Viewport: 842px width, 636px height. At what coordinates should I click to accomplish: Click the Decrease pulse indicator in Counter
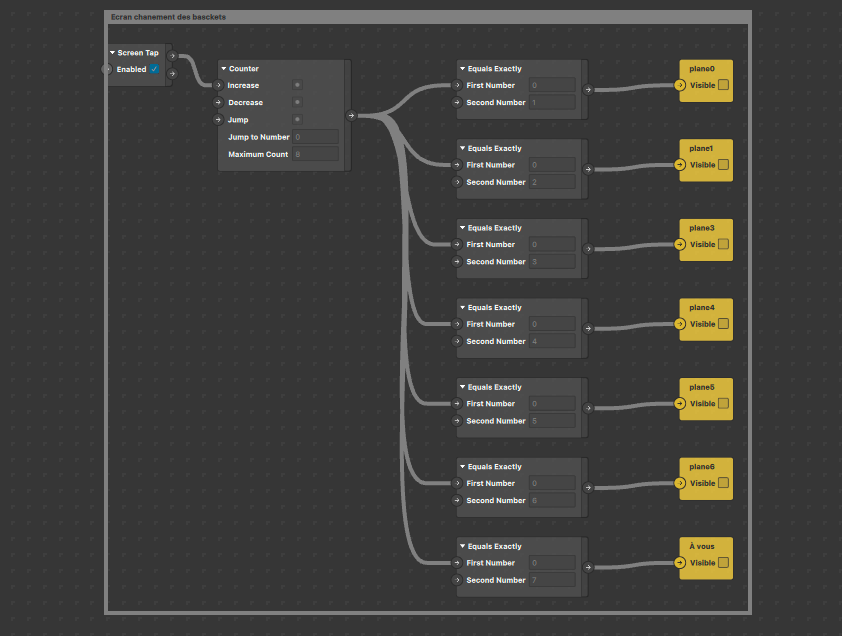[297, 102]
